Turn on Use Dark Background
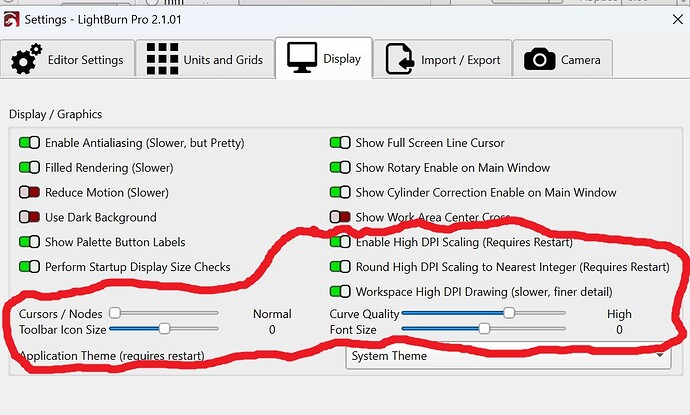Image resolution: width=690 pixels, height=415 pixels. click(29, 217)
